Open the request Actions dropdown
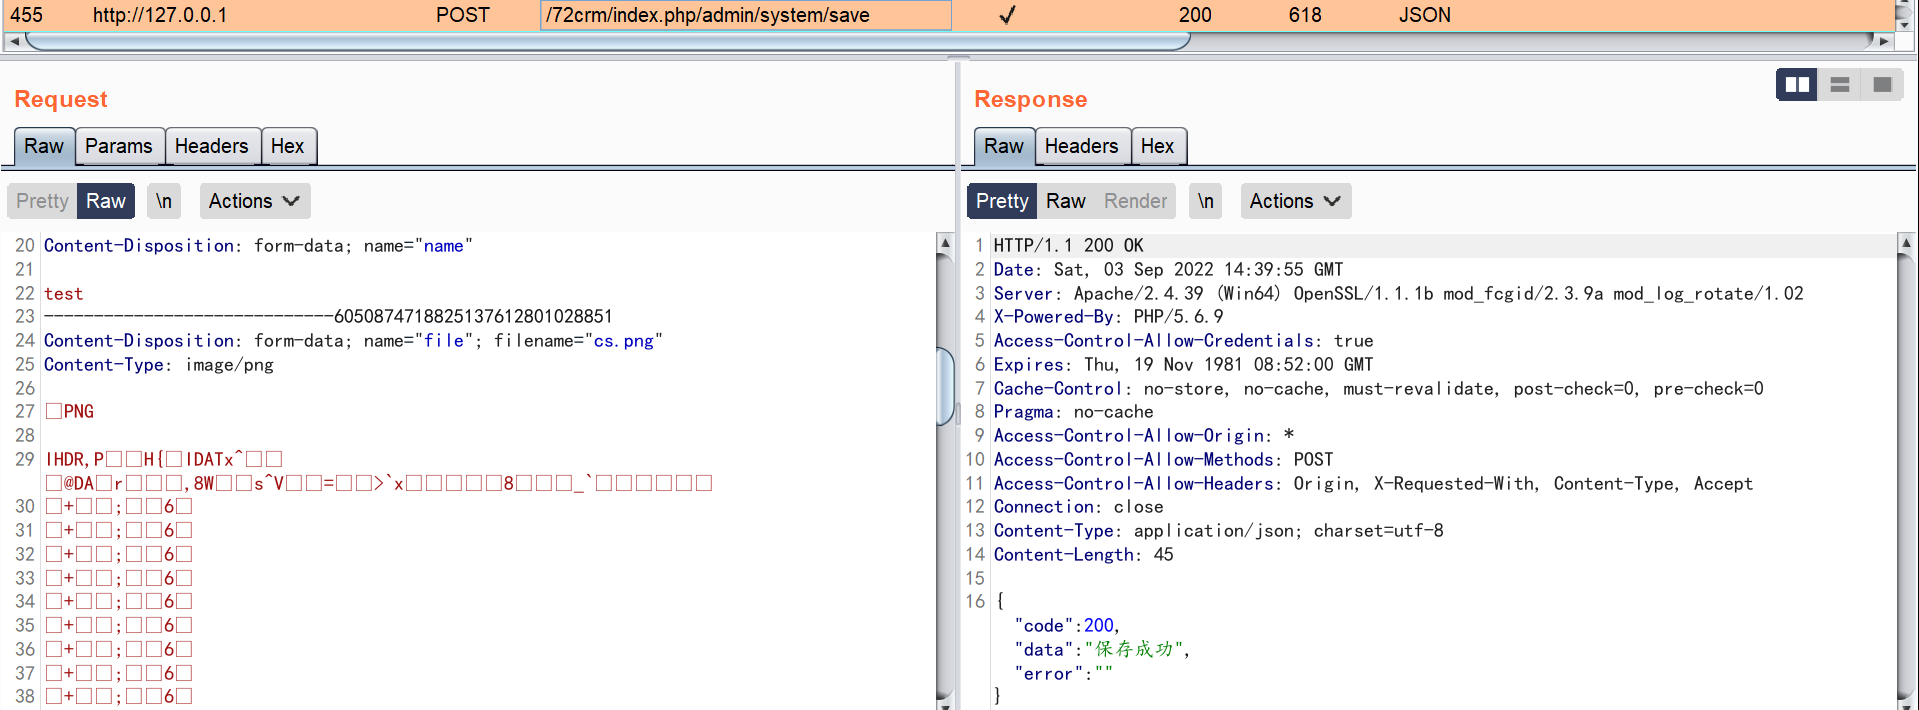 click(x=255, y=201)
